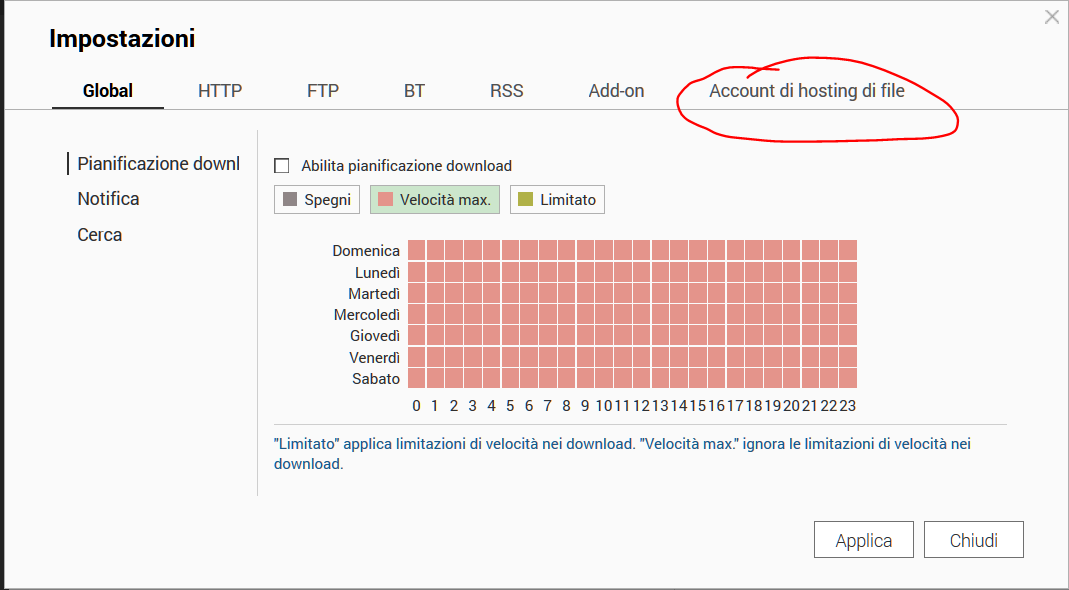Select the Velocità max. schedule mode
1069x590 pixels.
pos(434,200)
